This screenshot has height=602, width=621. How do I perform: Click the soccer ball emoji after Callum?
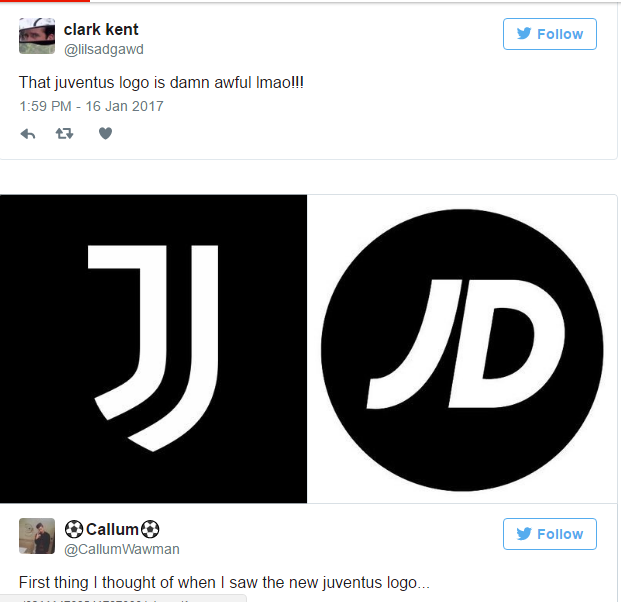click(150, 530)
